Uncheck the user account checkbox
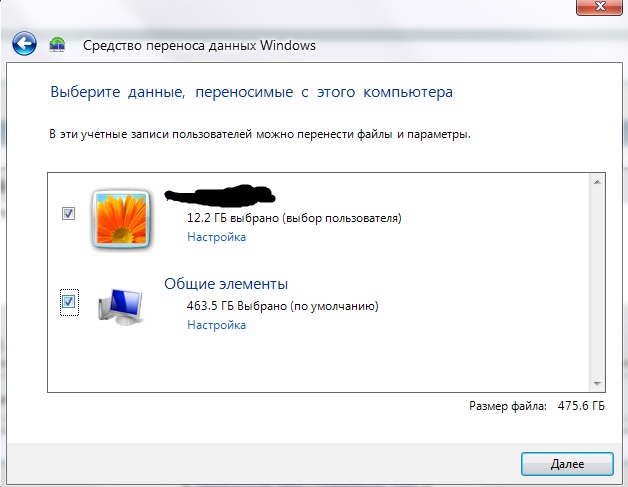Screen dimensions: 628x487 point(68,213)
